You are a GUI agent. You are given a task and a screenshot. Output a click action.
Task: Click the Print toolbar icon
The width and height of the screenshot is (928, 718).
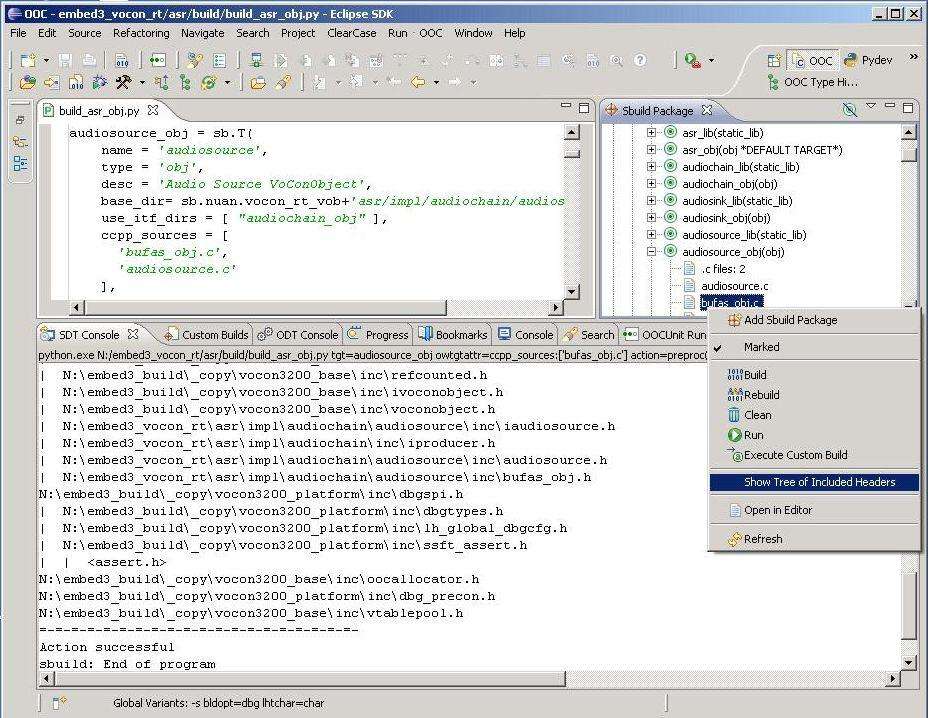tap(89, 60)
